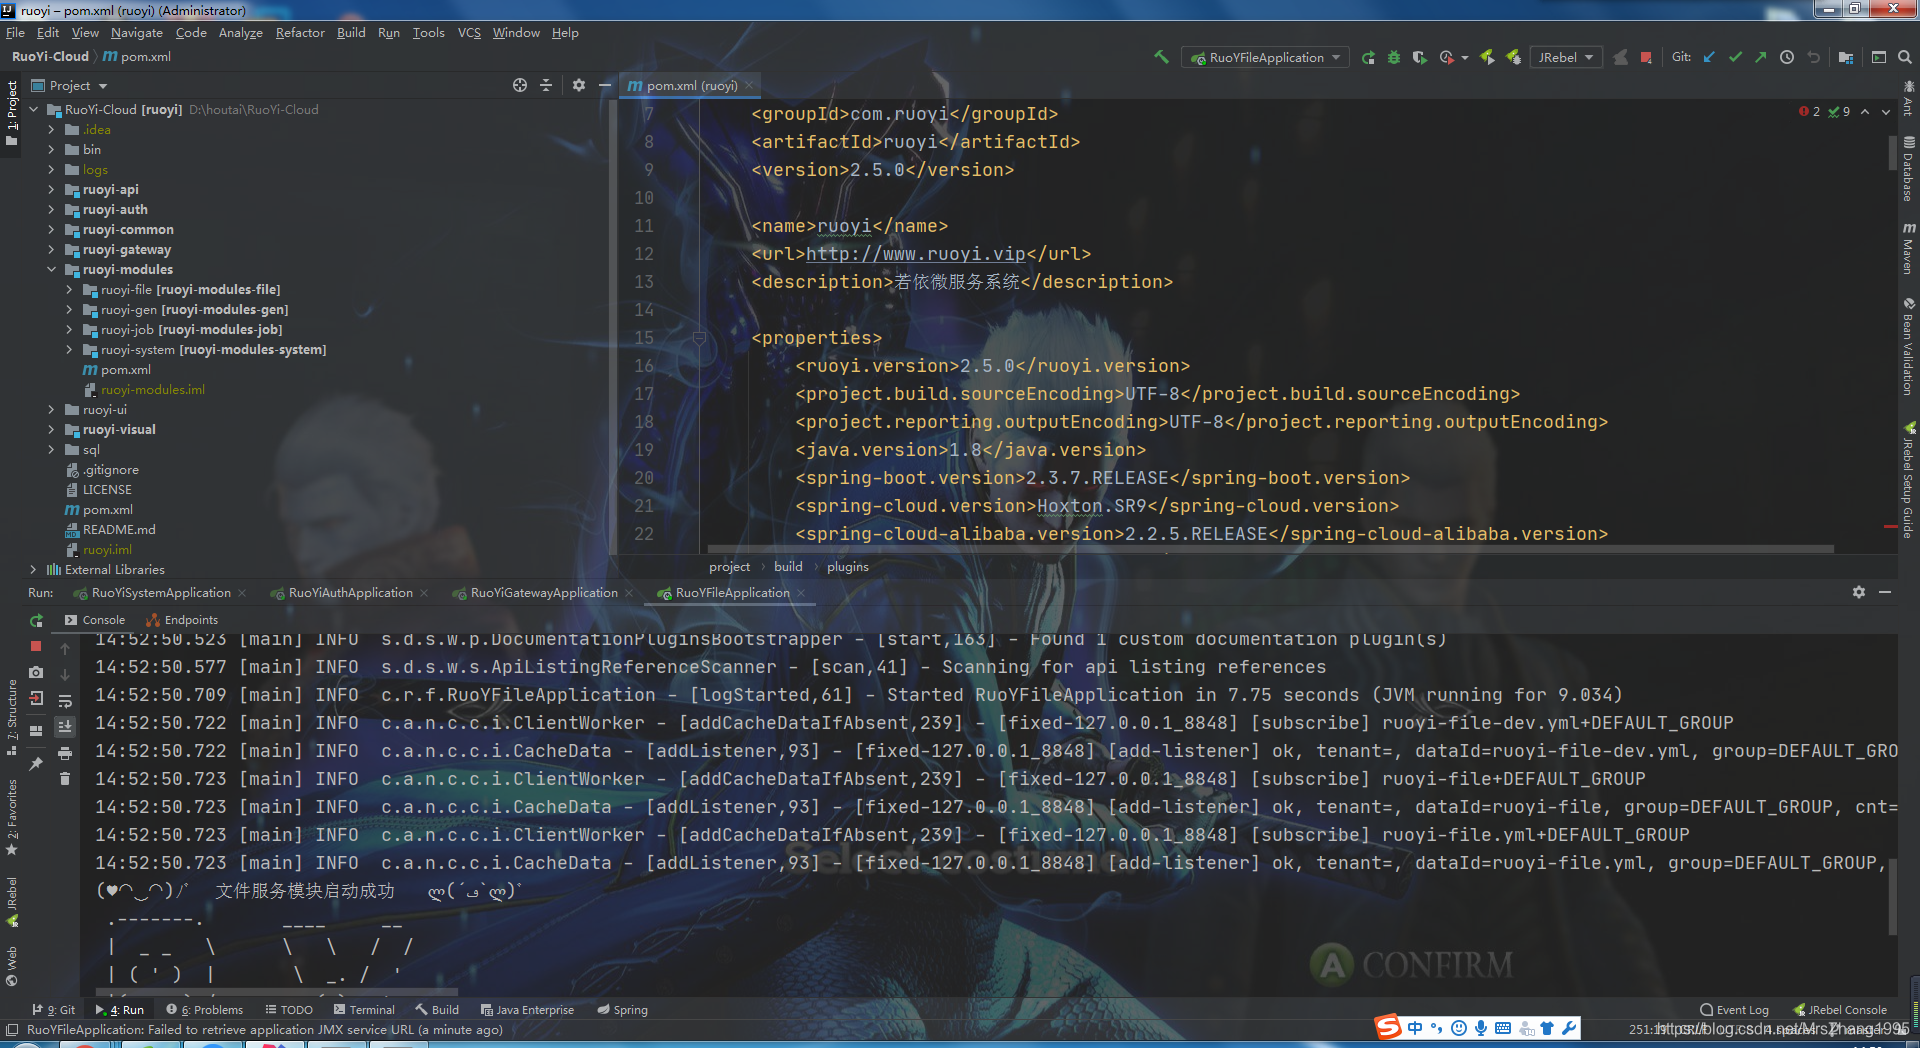Viewport: 1920px width, 1048px height.
Task: Click 'build' in editor breadcrumb
Action: pos(788,566)
